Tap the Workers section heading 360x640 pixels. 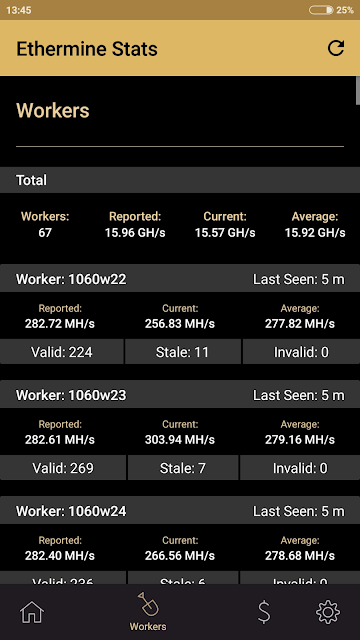[x=53, y=110]
